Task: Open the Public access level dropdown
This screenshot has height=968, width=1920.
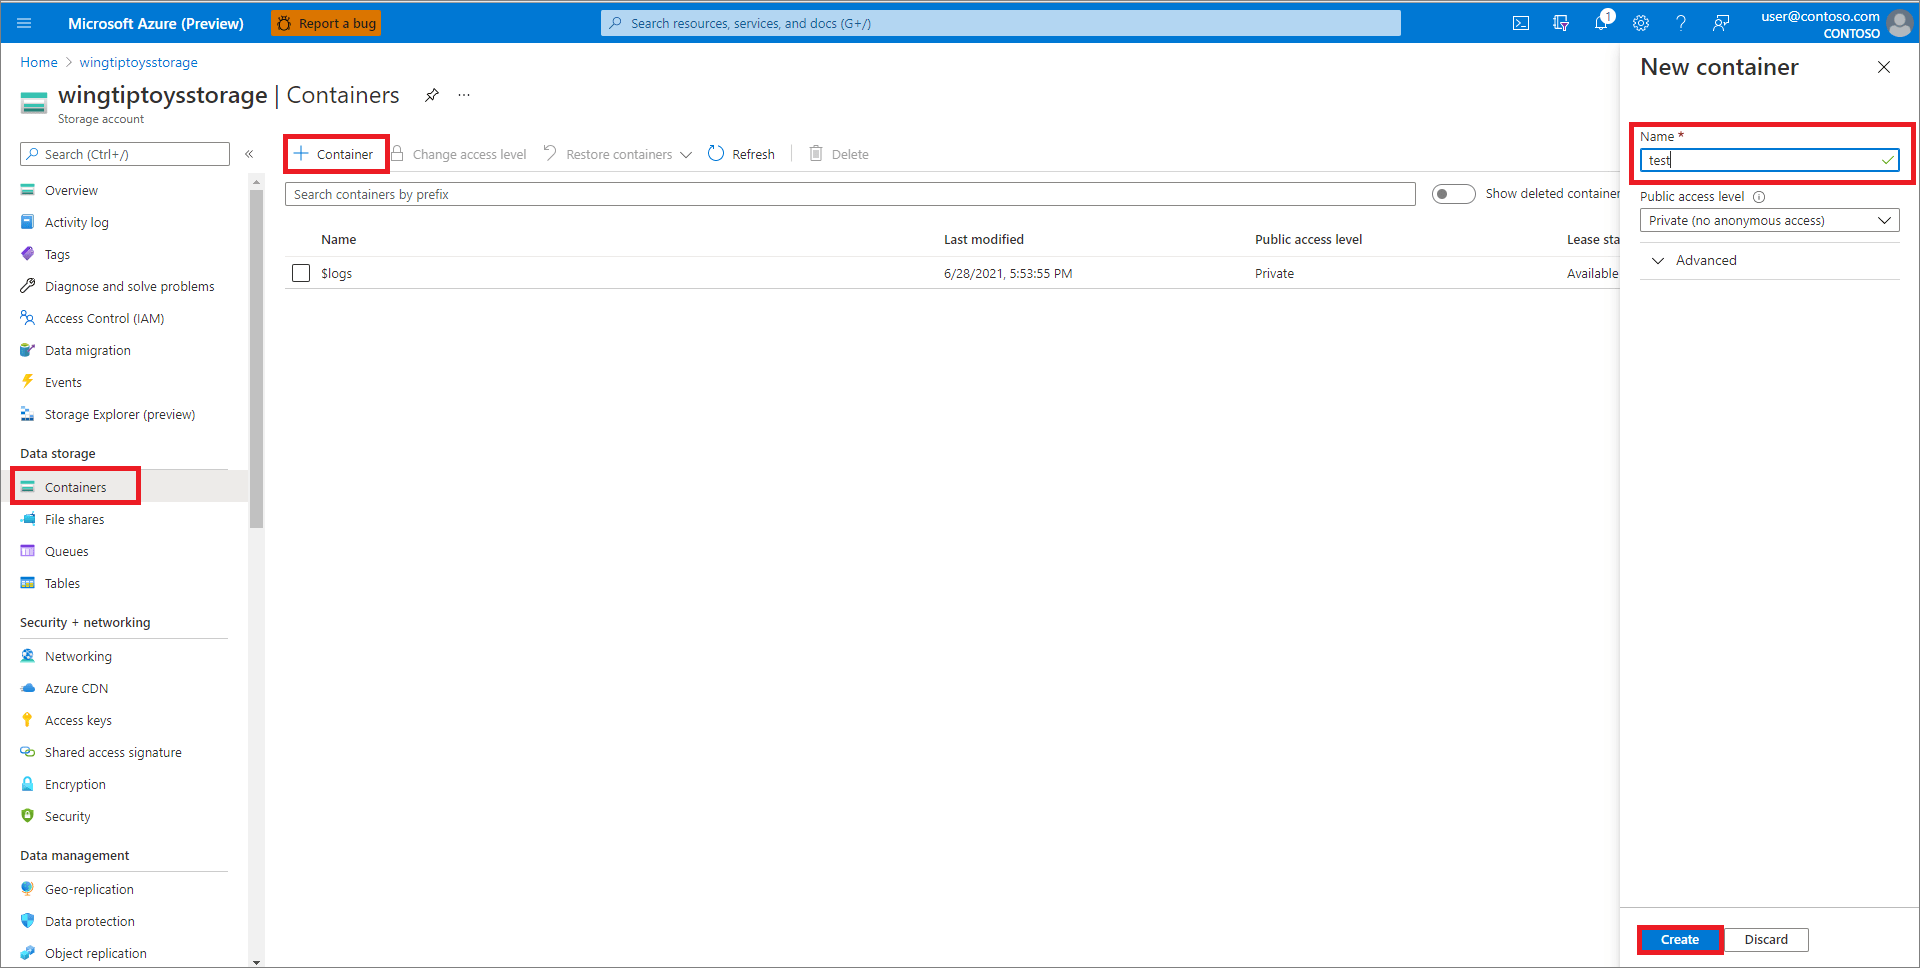Action: tap(1769, 220)
